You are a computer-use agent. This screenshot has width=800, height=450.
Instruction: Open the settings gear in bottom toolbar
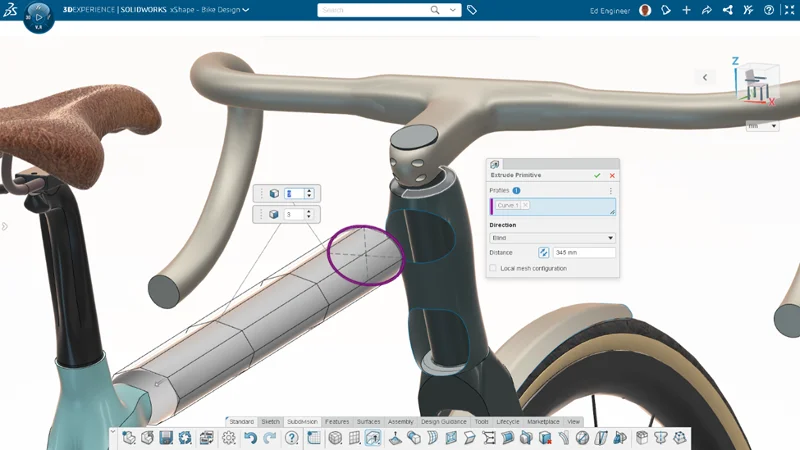(x=229, y=438)
